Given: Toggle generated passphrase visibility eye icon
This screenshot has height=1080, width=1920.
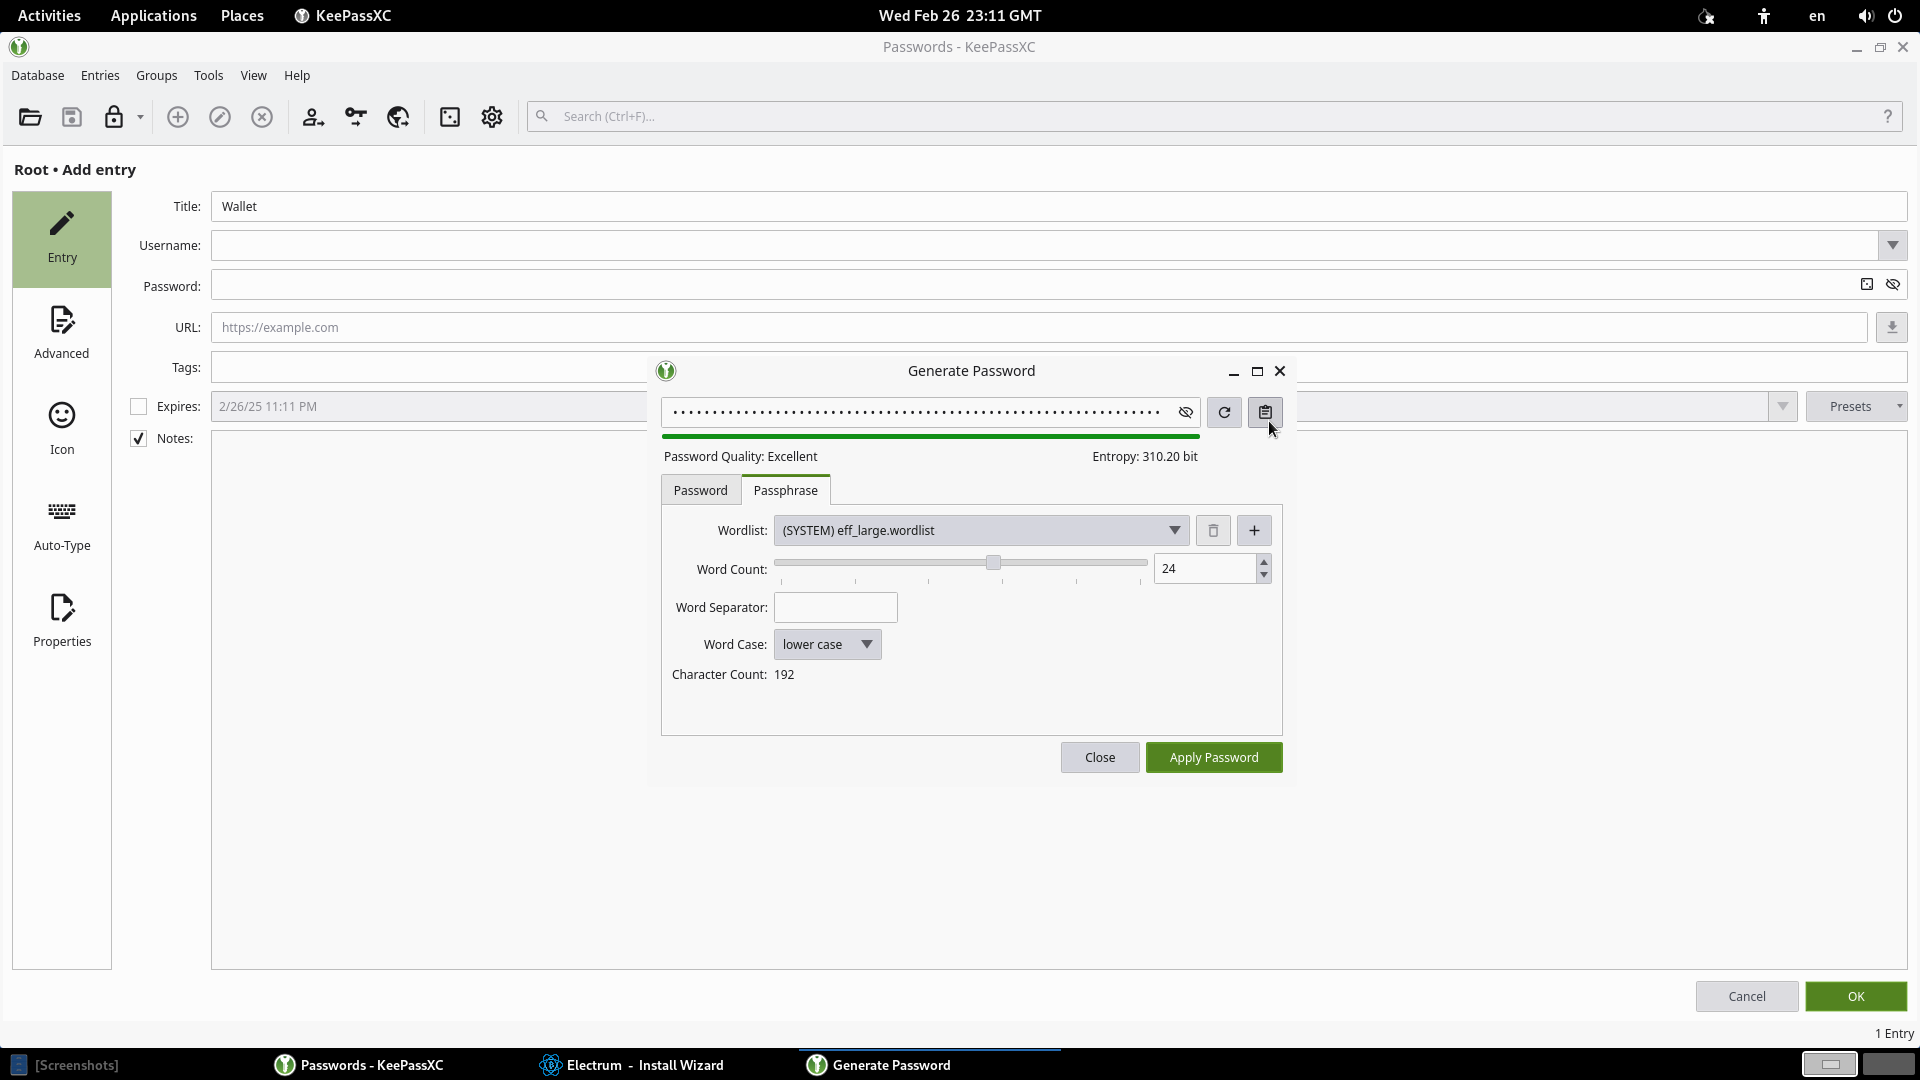Looking at the screenshot, I should tap(1186, 412).
